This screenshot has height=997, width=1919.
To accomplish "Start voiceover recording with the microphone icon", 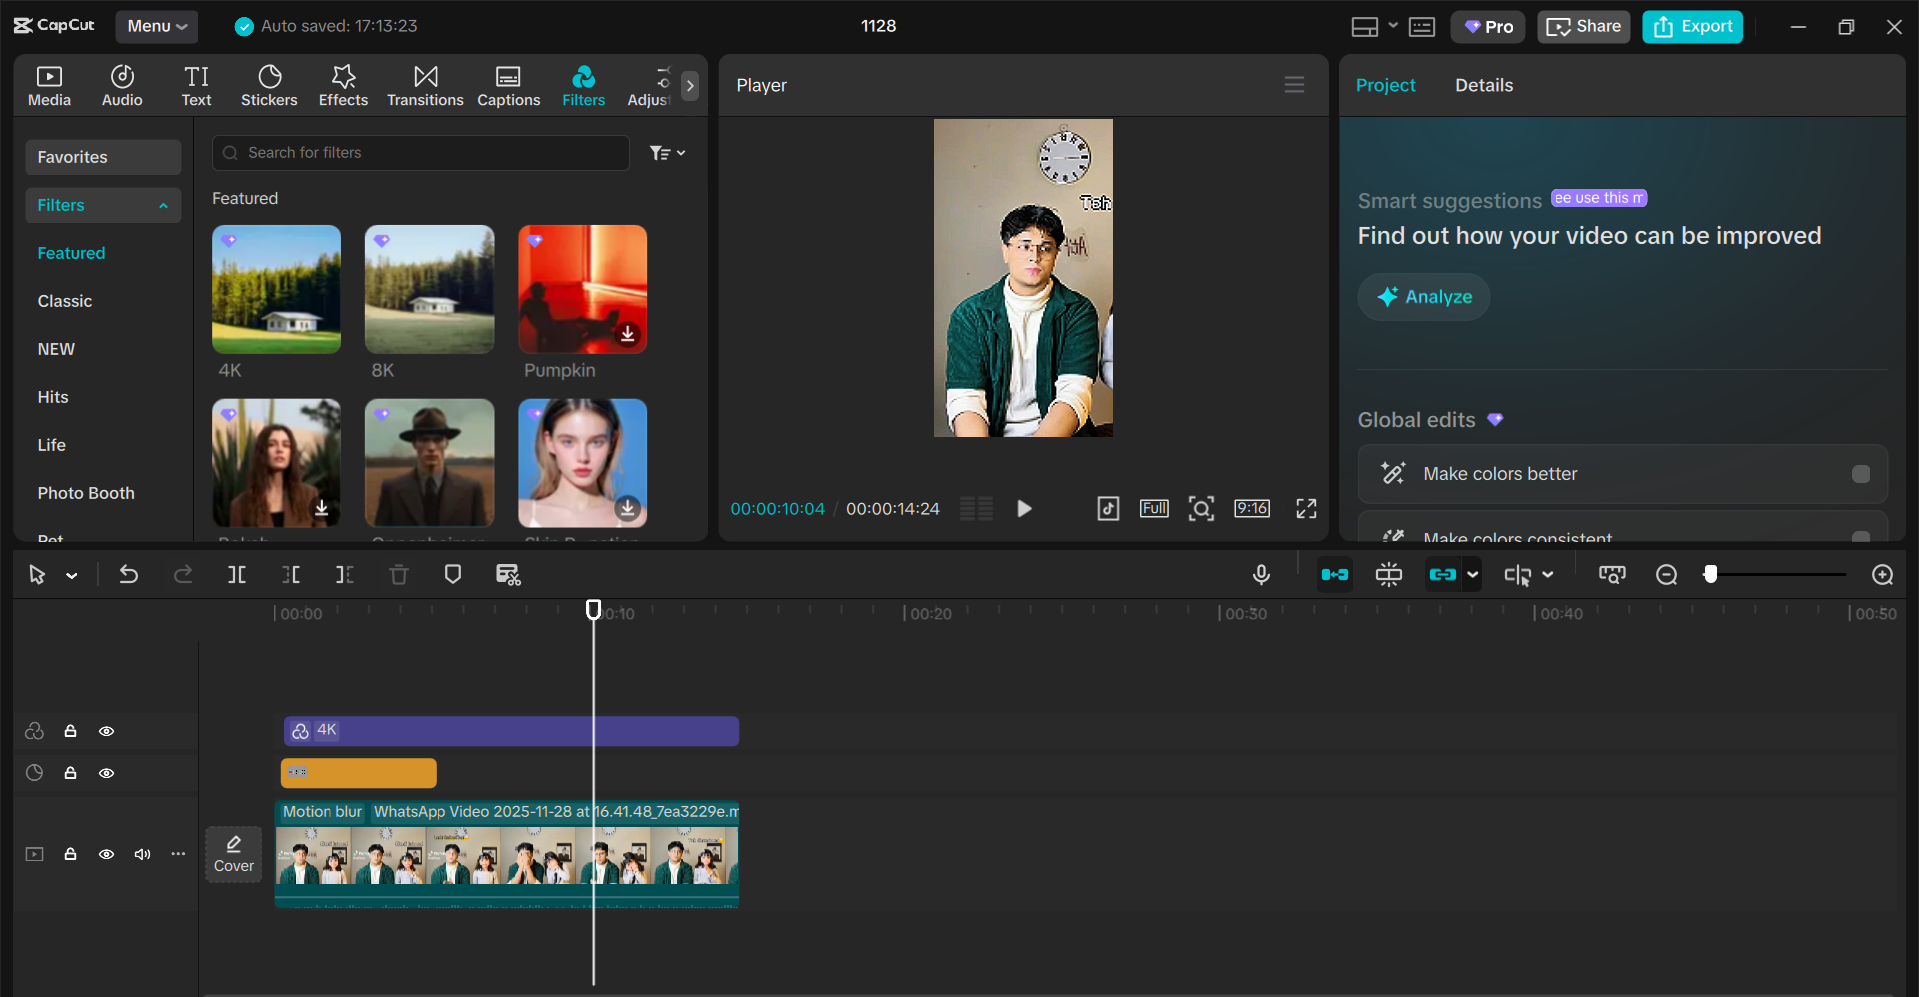I will 1260,574.
